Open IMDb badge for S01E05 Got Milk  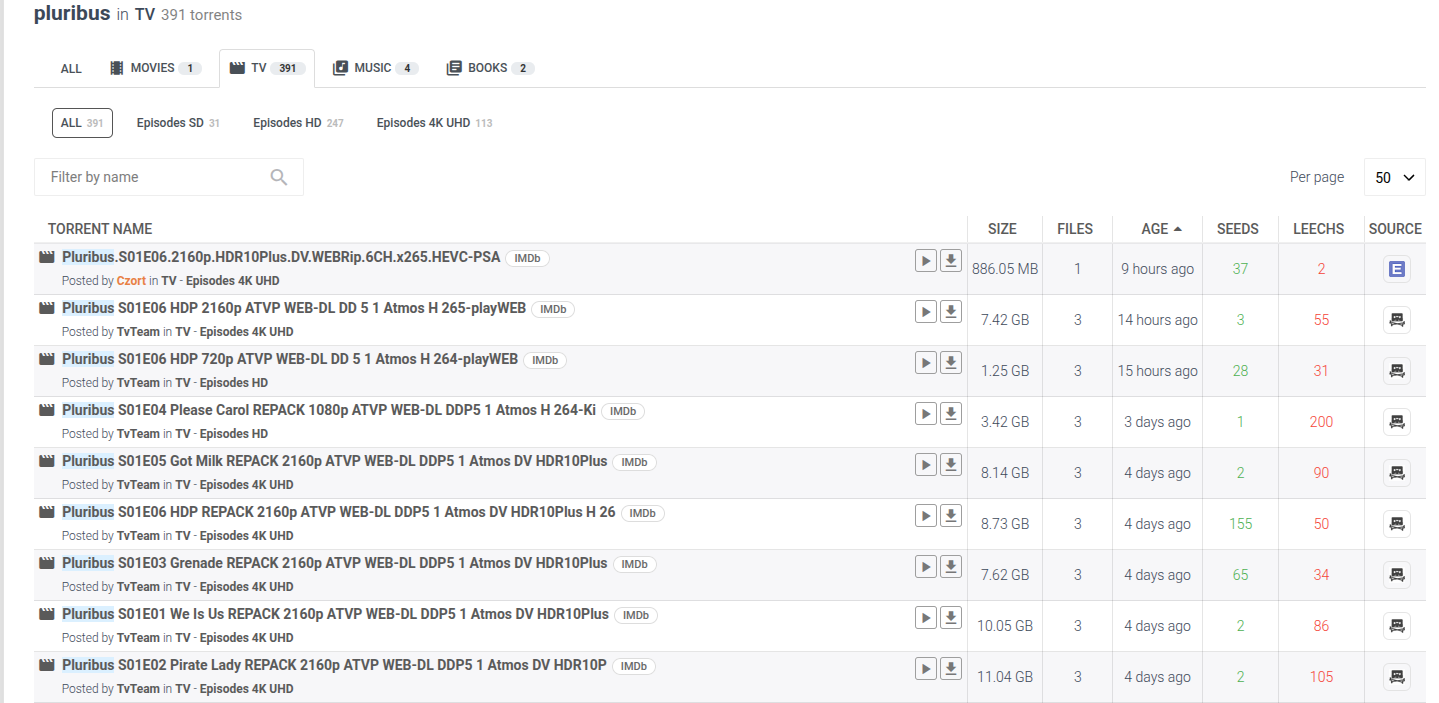point(634,462)
